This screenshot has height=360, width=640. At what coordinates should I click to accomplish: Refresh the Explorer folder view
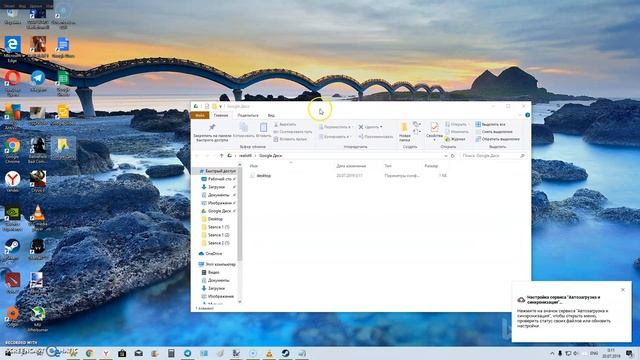(453, 156)
